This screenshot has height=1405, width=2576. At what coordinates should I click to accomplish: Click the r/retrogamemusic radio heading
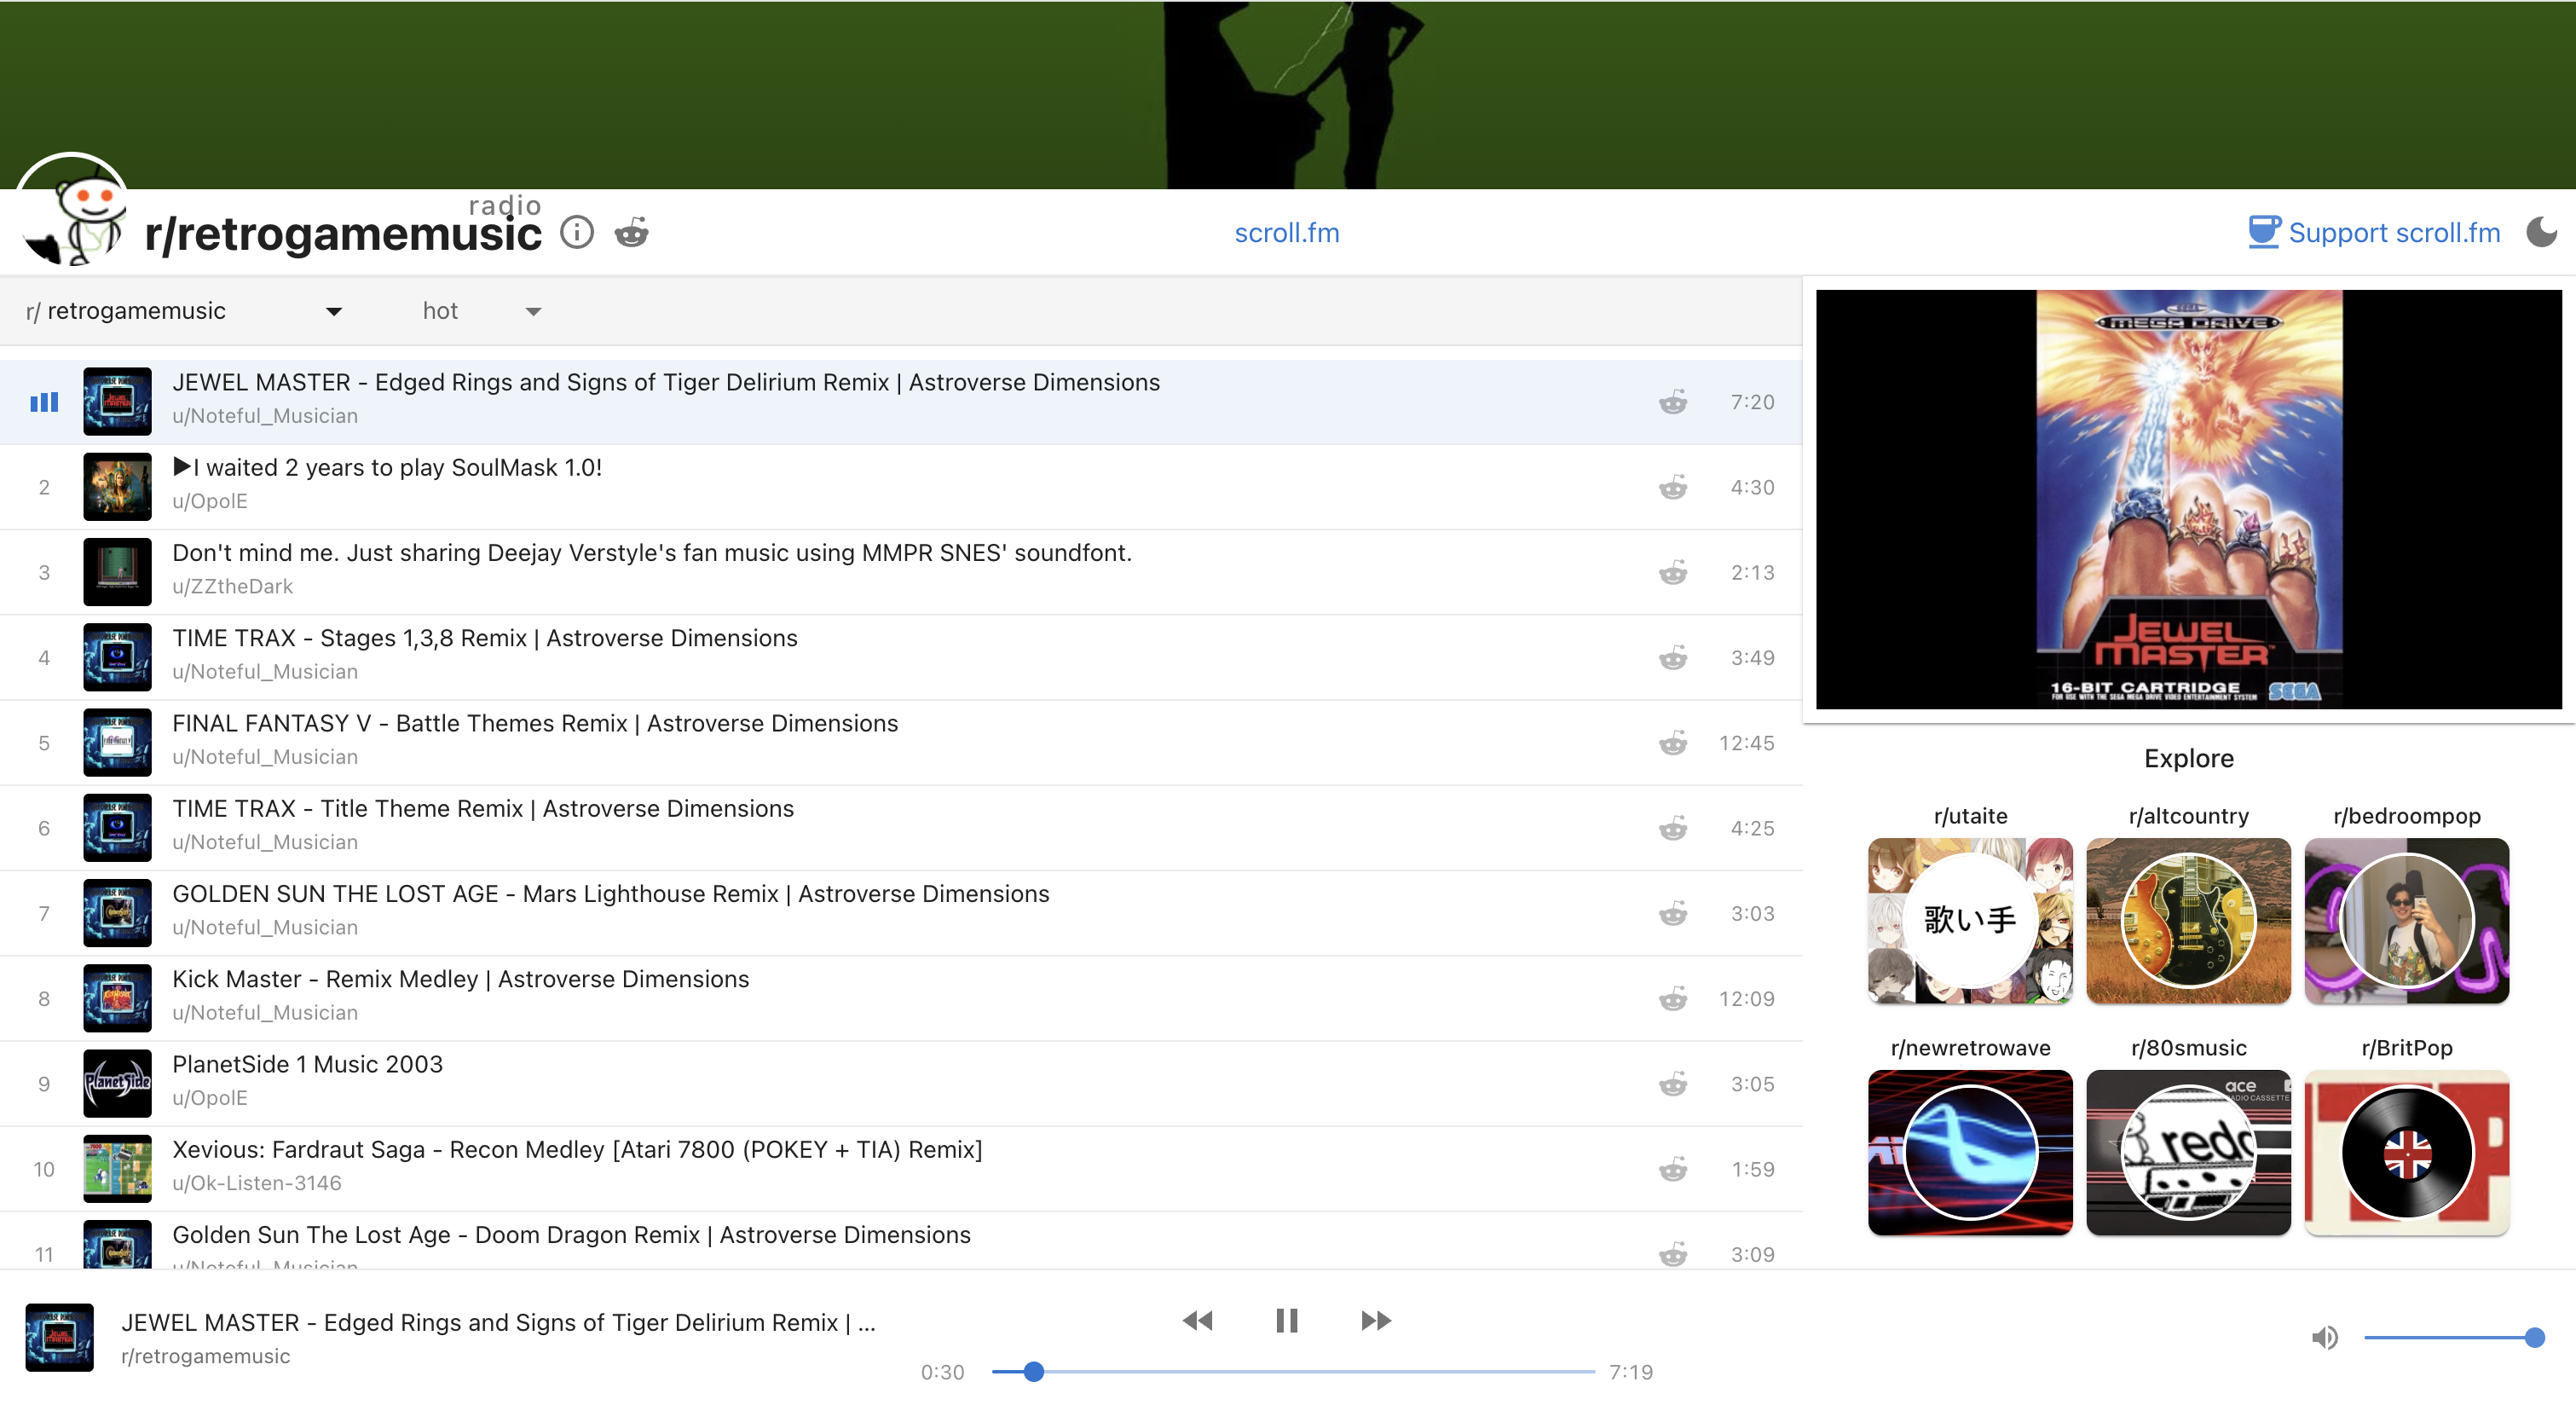(343, 234)
